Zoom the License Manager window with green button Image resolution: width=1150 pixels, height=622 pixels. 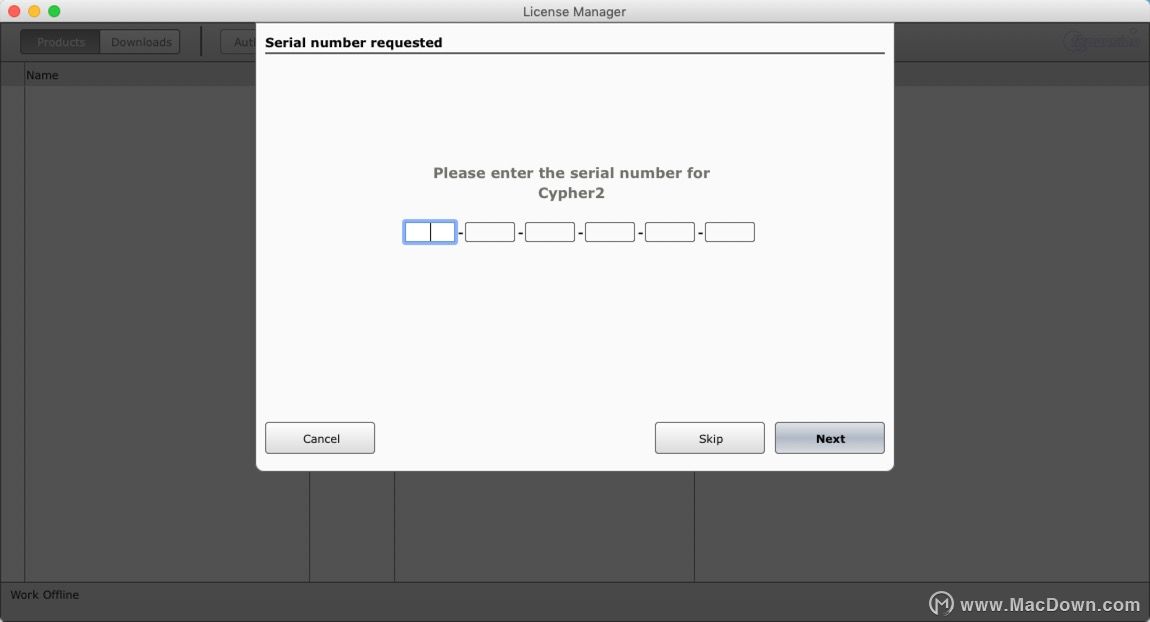(x=54, y=11)
